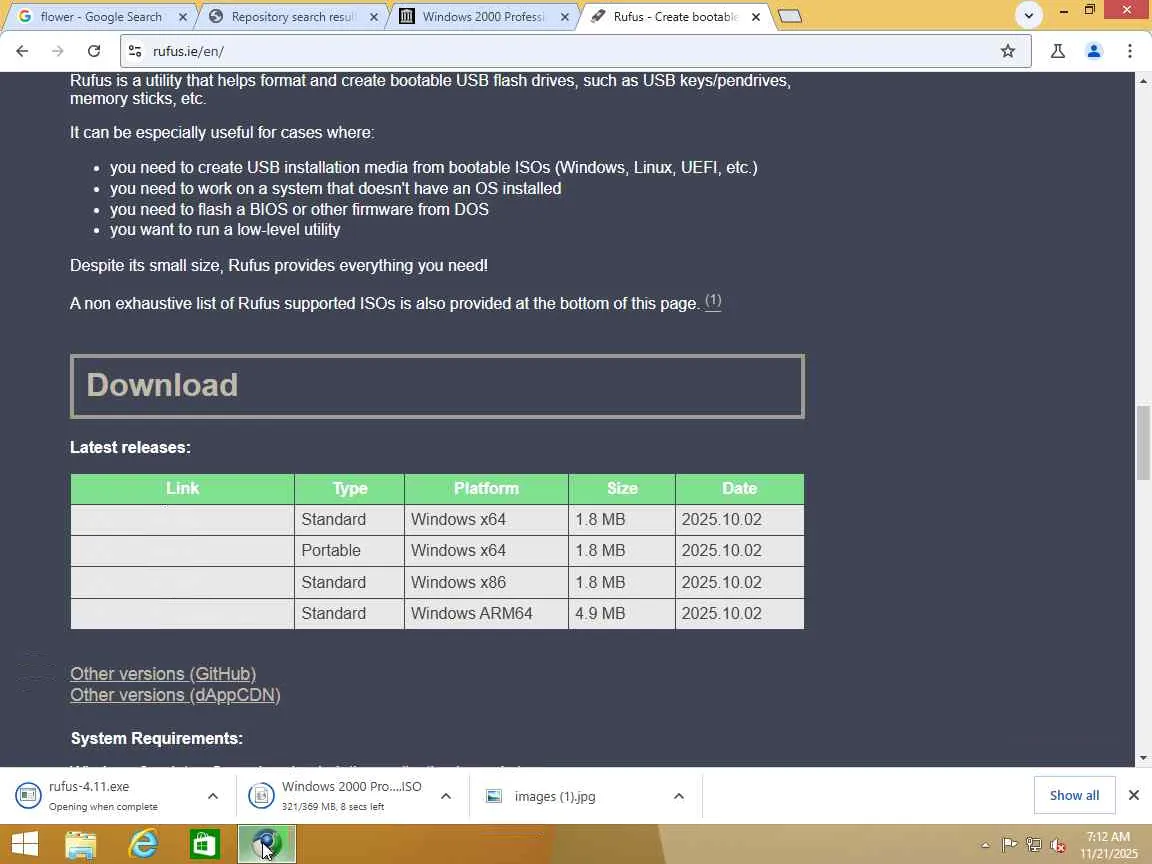The height and width of the screenshot is (864, 1152).
Task: View site information icon in address bar
Action: 135,51
